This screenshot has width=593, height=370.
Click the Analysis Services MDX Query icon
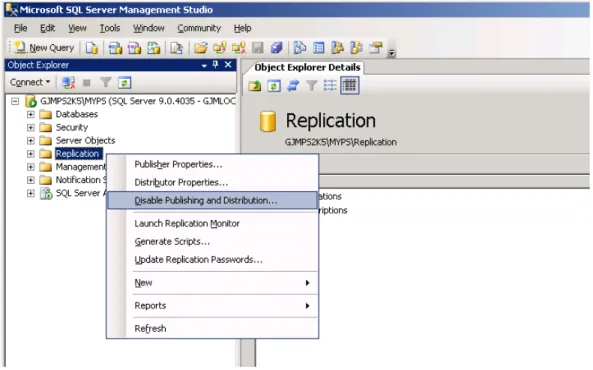click(115, 48)
